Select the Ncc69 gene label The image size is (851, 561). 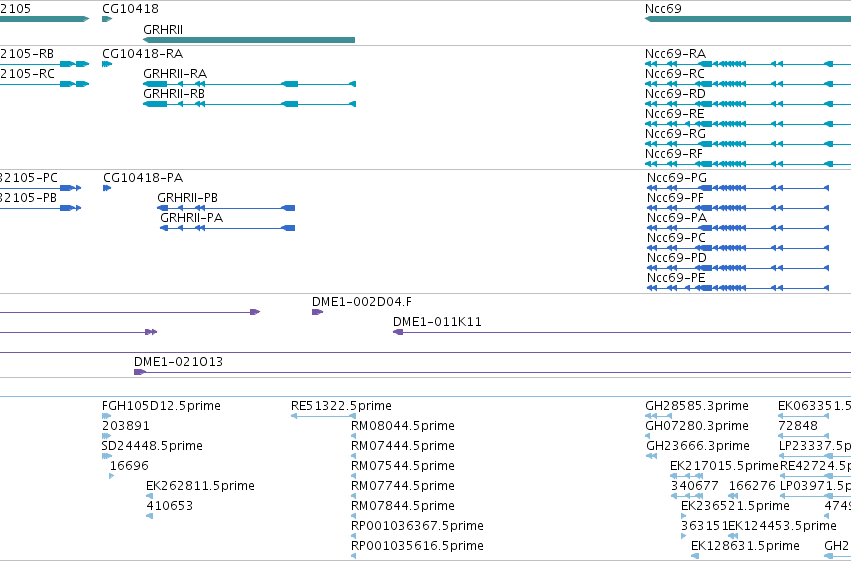[663, 9]
